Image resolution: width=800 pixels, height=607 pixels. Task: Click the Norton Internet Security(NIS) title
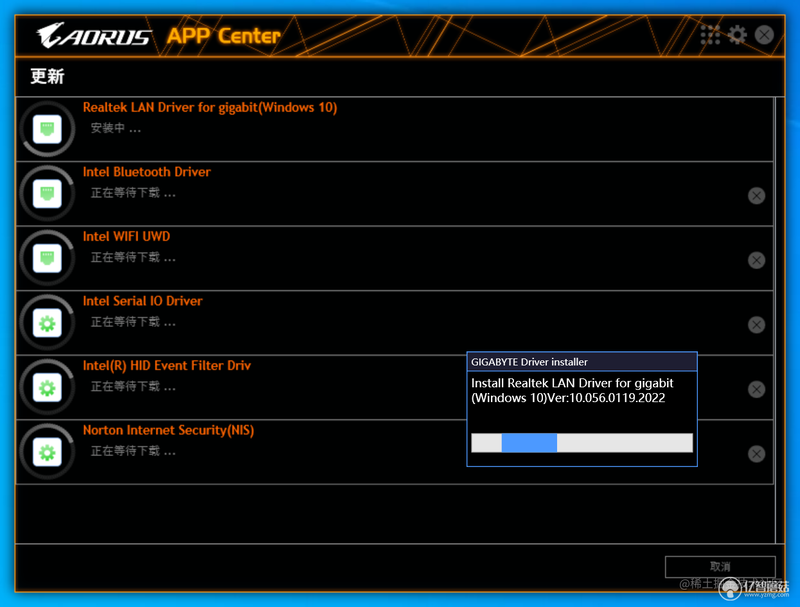168,430
